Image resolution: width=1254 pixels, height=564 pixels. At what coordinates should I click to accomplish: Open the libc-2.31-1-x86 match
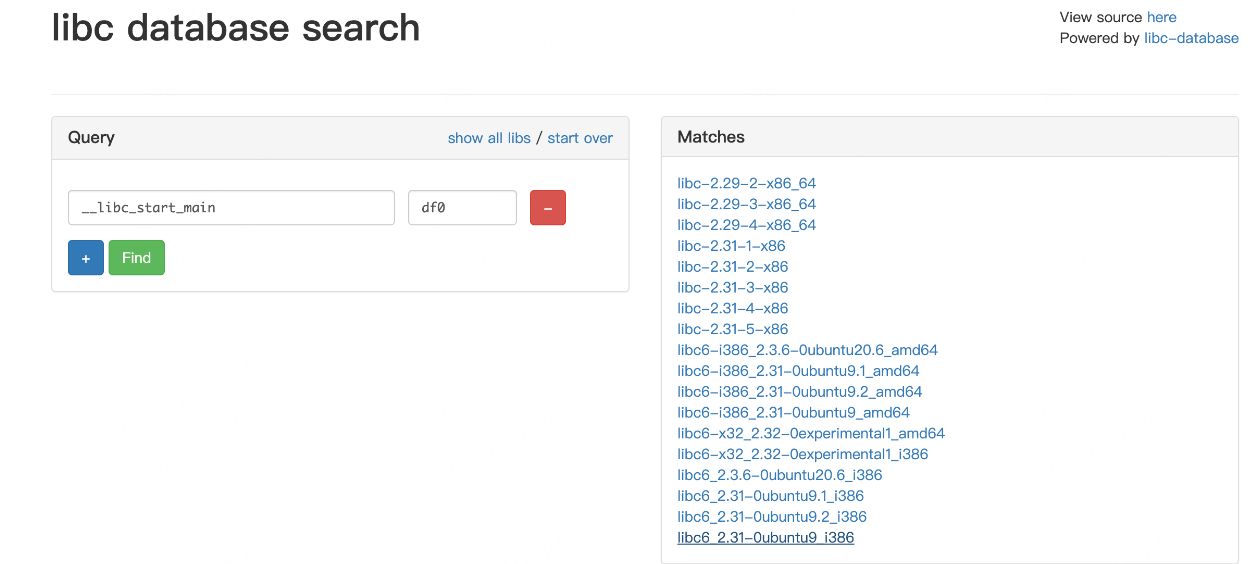[x=731, y=246]
